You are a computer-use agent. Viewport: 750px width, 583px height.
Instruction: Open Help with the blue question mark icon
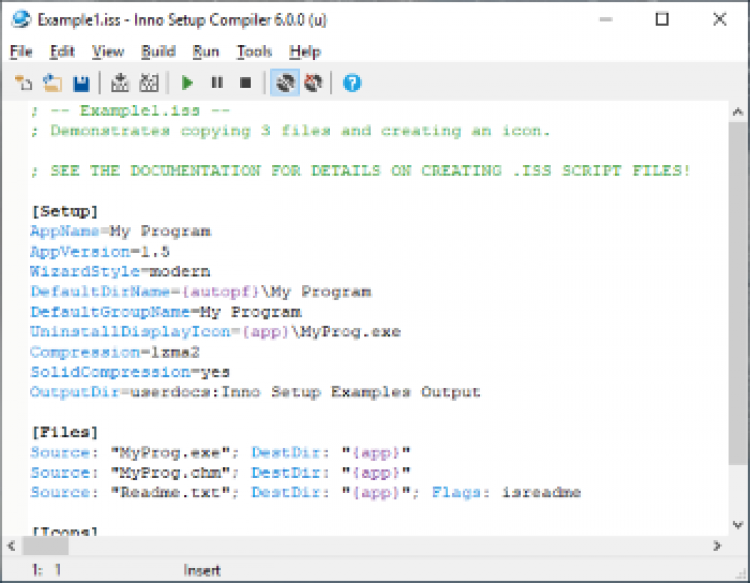[x=352, y=83]
